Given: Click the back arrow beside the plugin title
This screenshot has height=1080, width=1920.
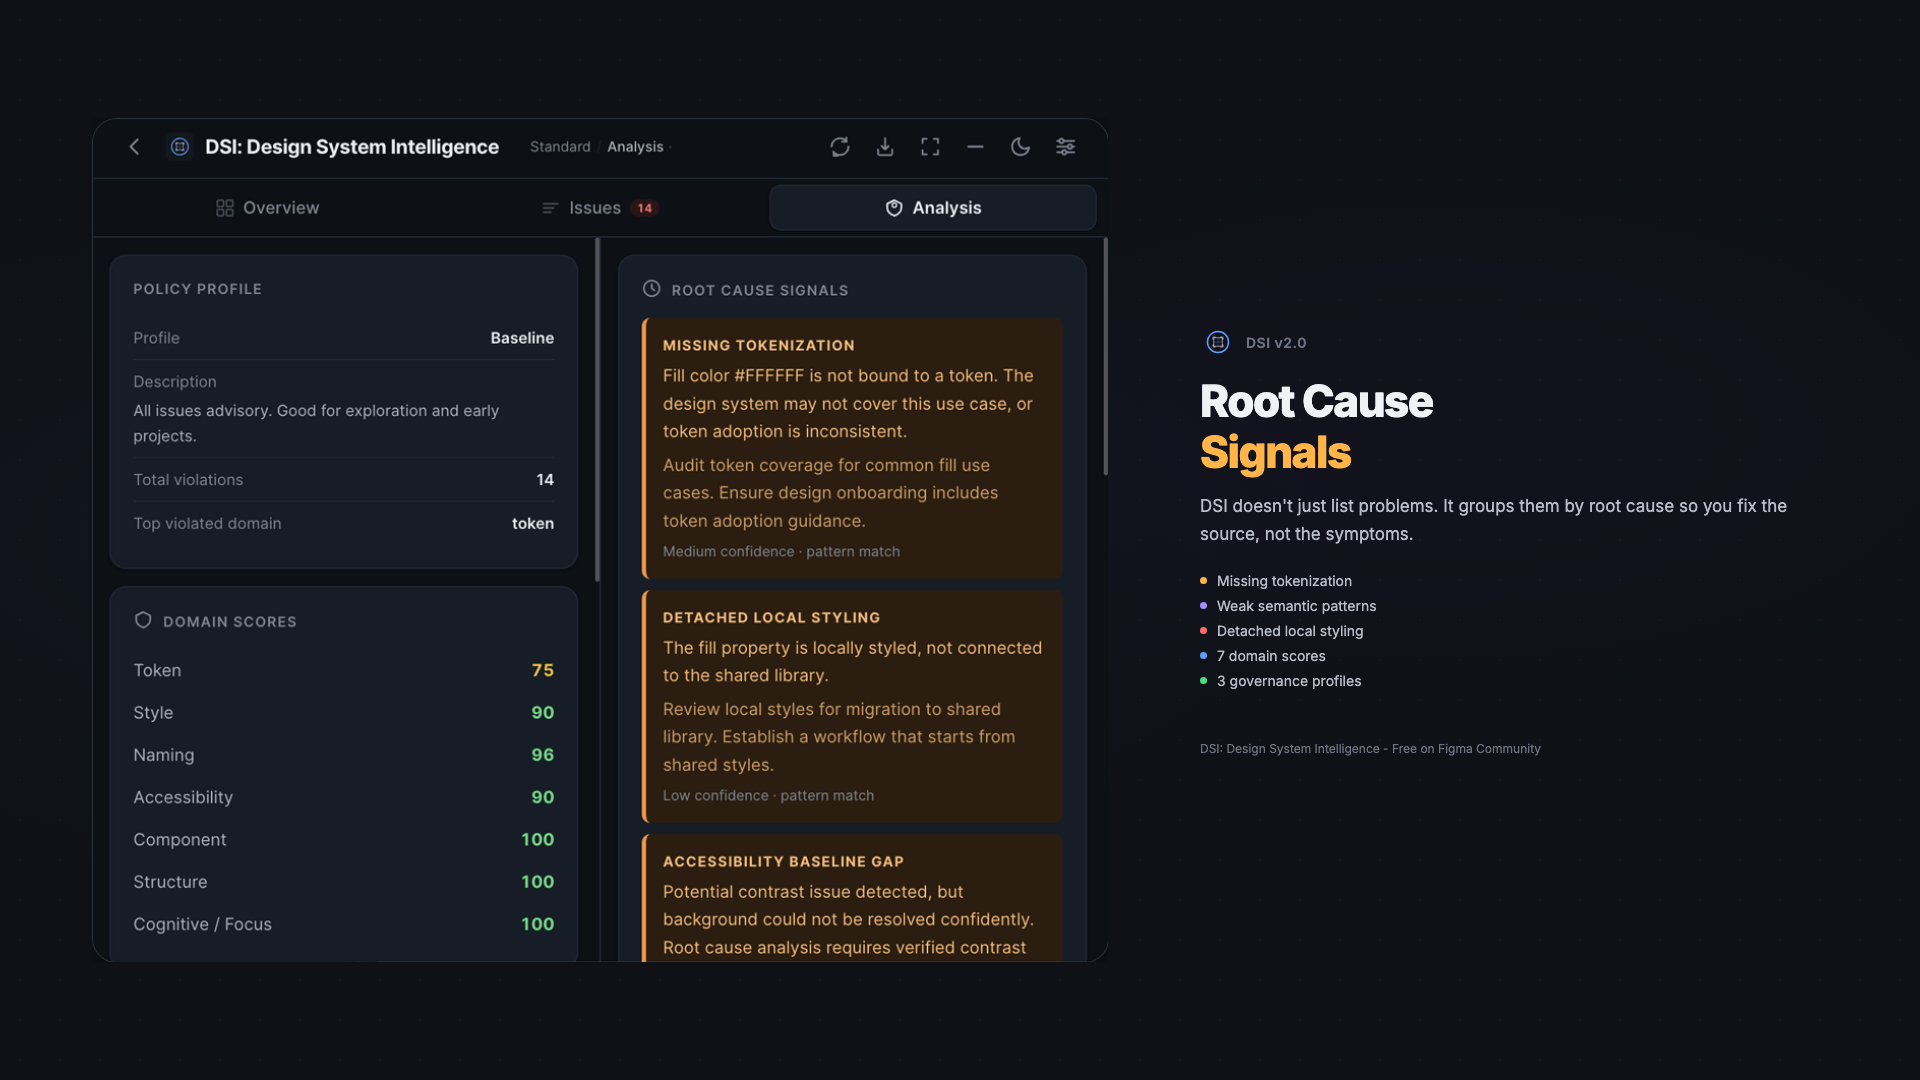Looking at the screenshot, I should (134, 147).
